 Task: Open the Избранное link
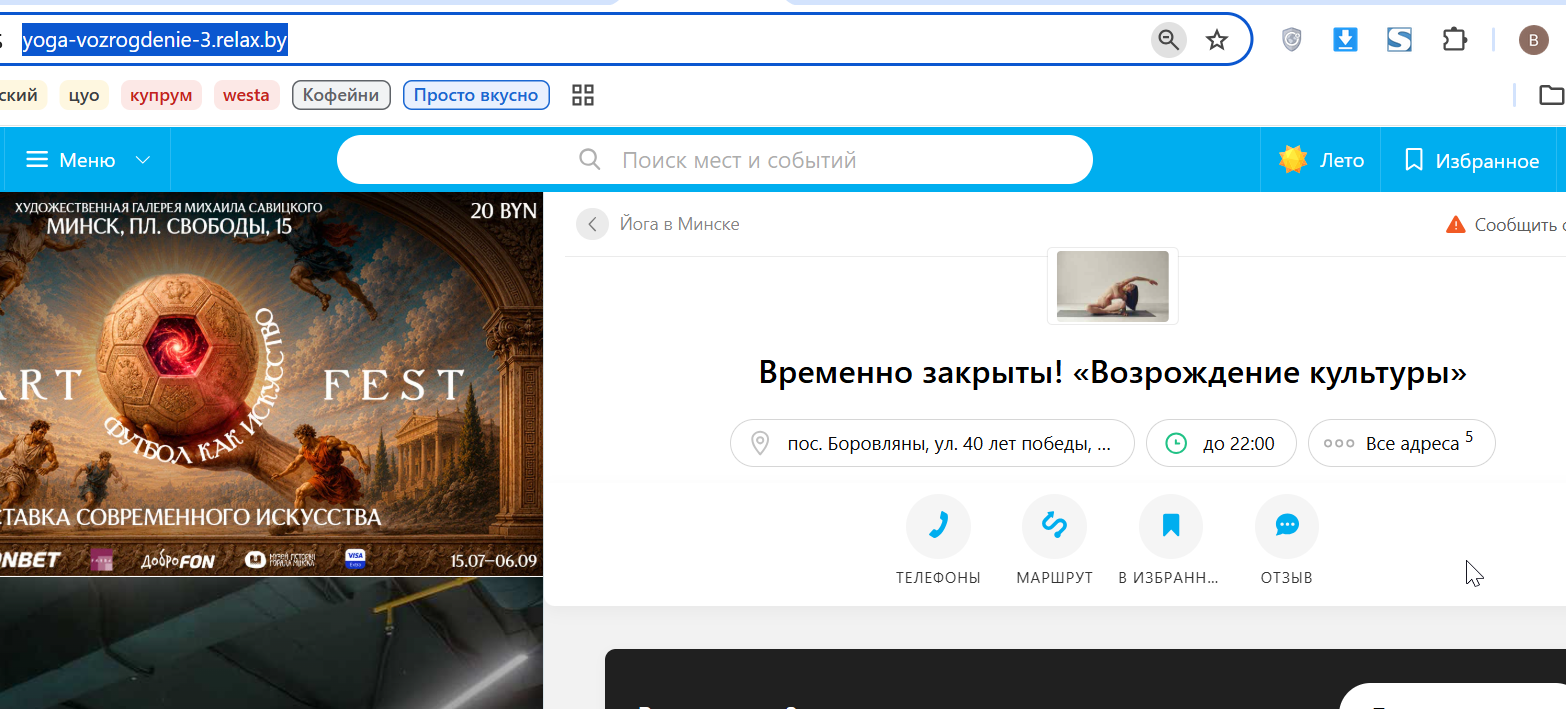point(1471,160)
